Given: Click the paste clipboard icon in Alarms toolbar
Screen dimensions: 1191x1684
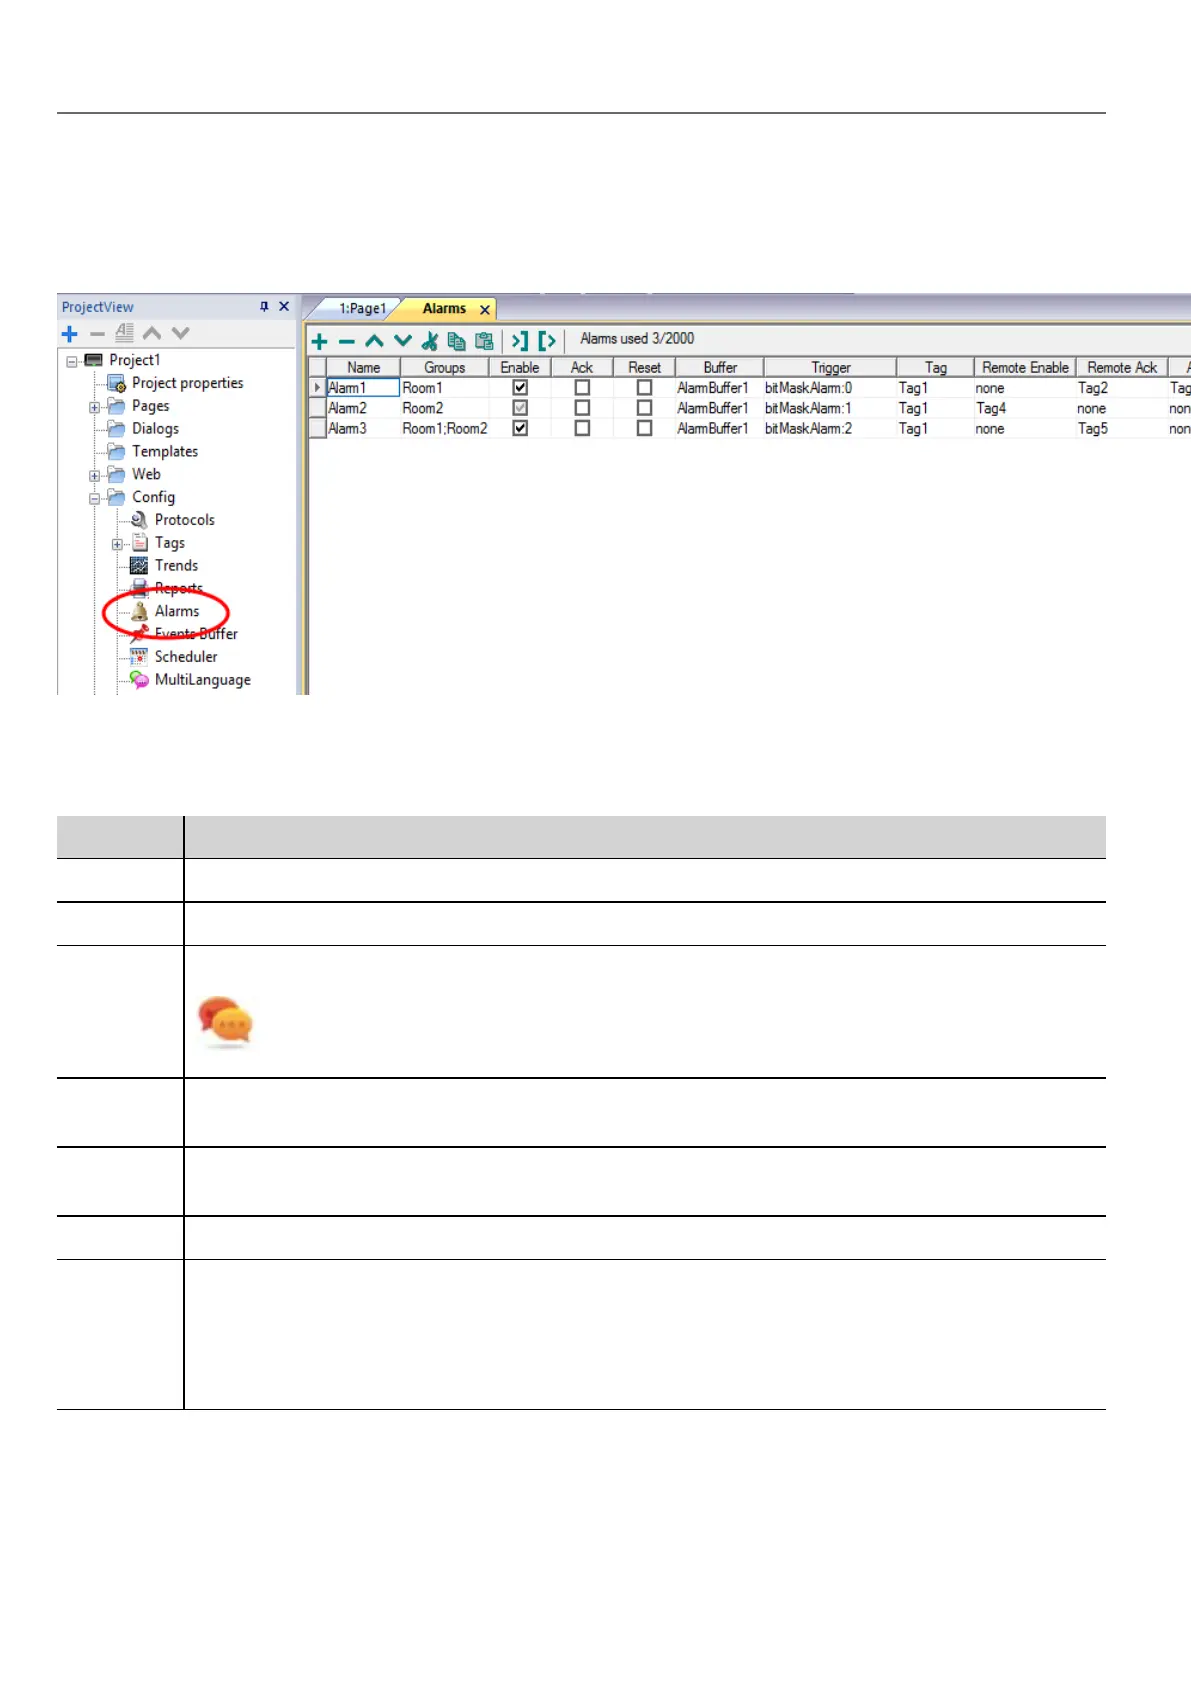Looking at the screenshot, I should tap(484, 341).
